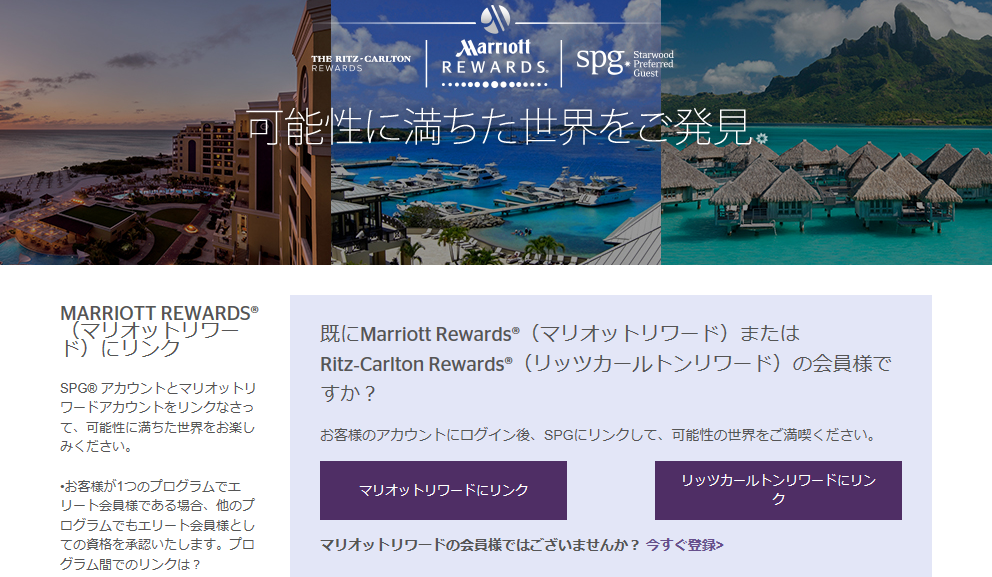Click the Marriott M emblem above the logos

[495, 18]
